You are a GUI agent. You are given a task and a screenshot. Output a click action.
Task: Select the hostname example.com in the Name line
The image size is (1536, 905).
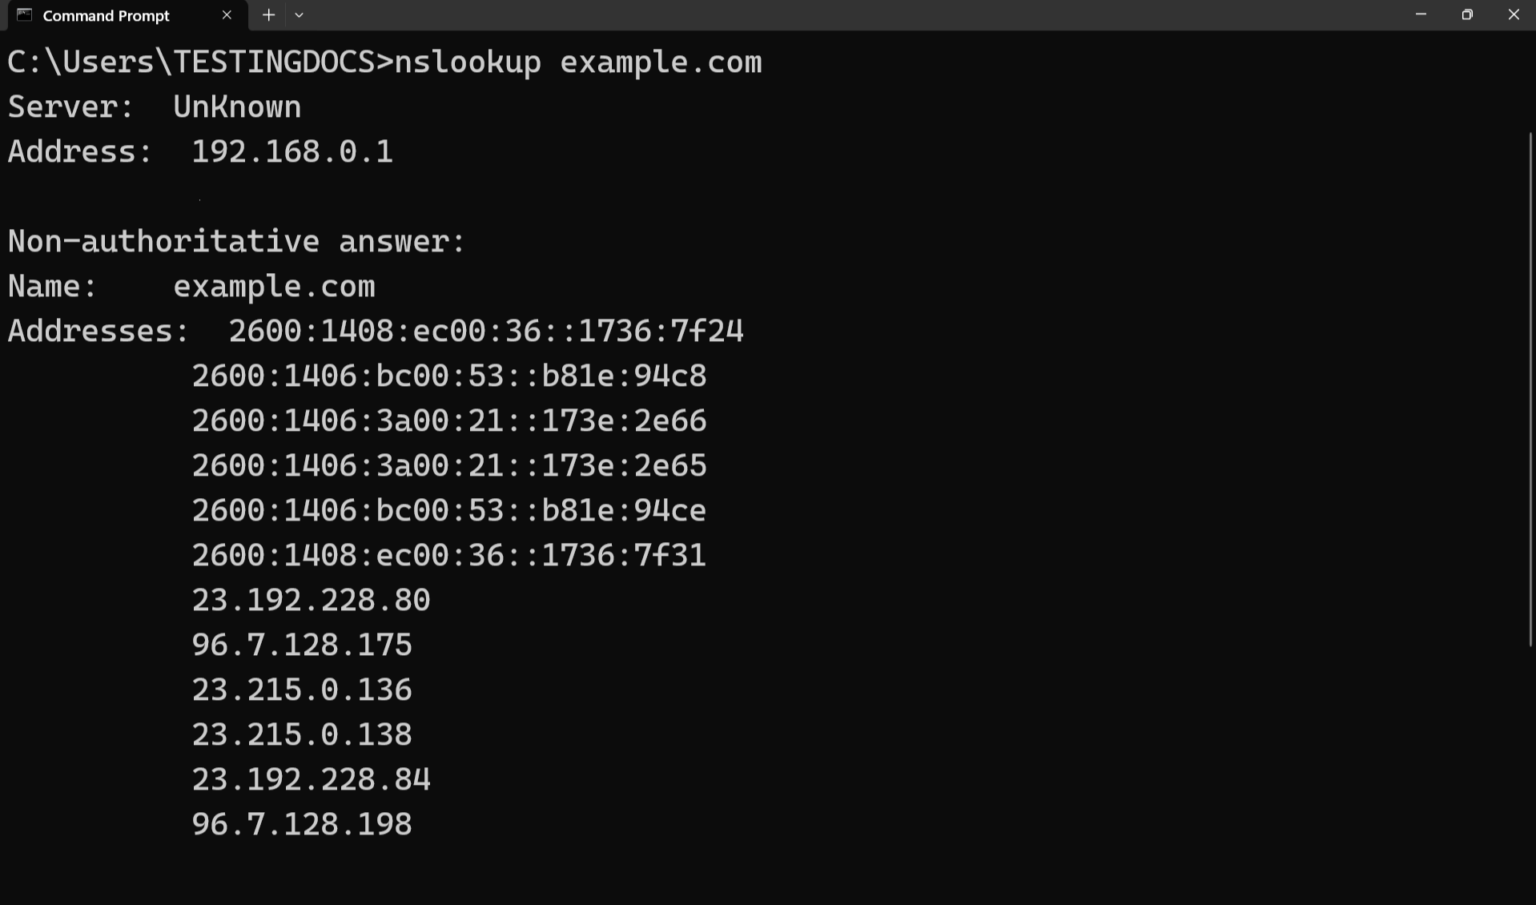pyautogui.click(x=274, y=286)
